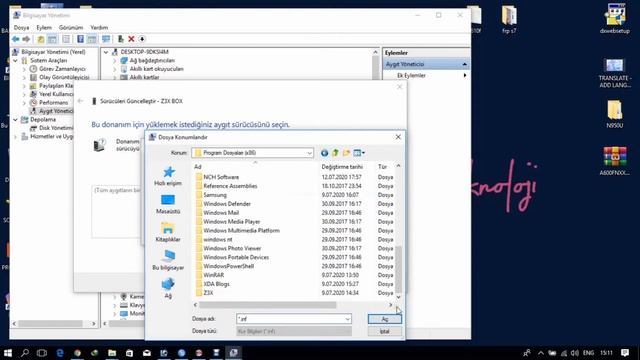
Task: Click the forward arrow in Computer Management toolbar
Action: [x=26, y=39]
